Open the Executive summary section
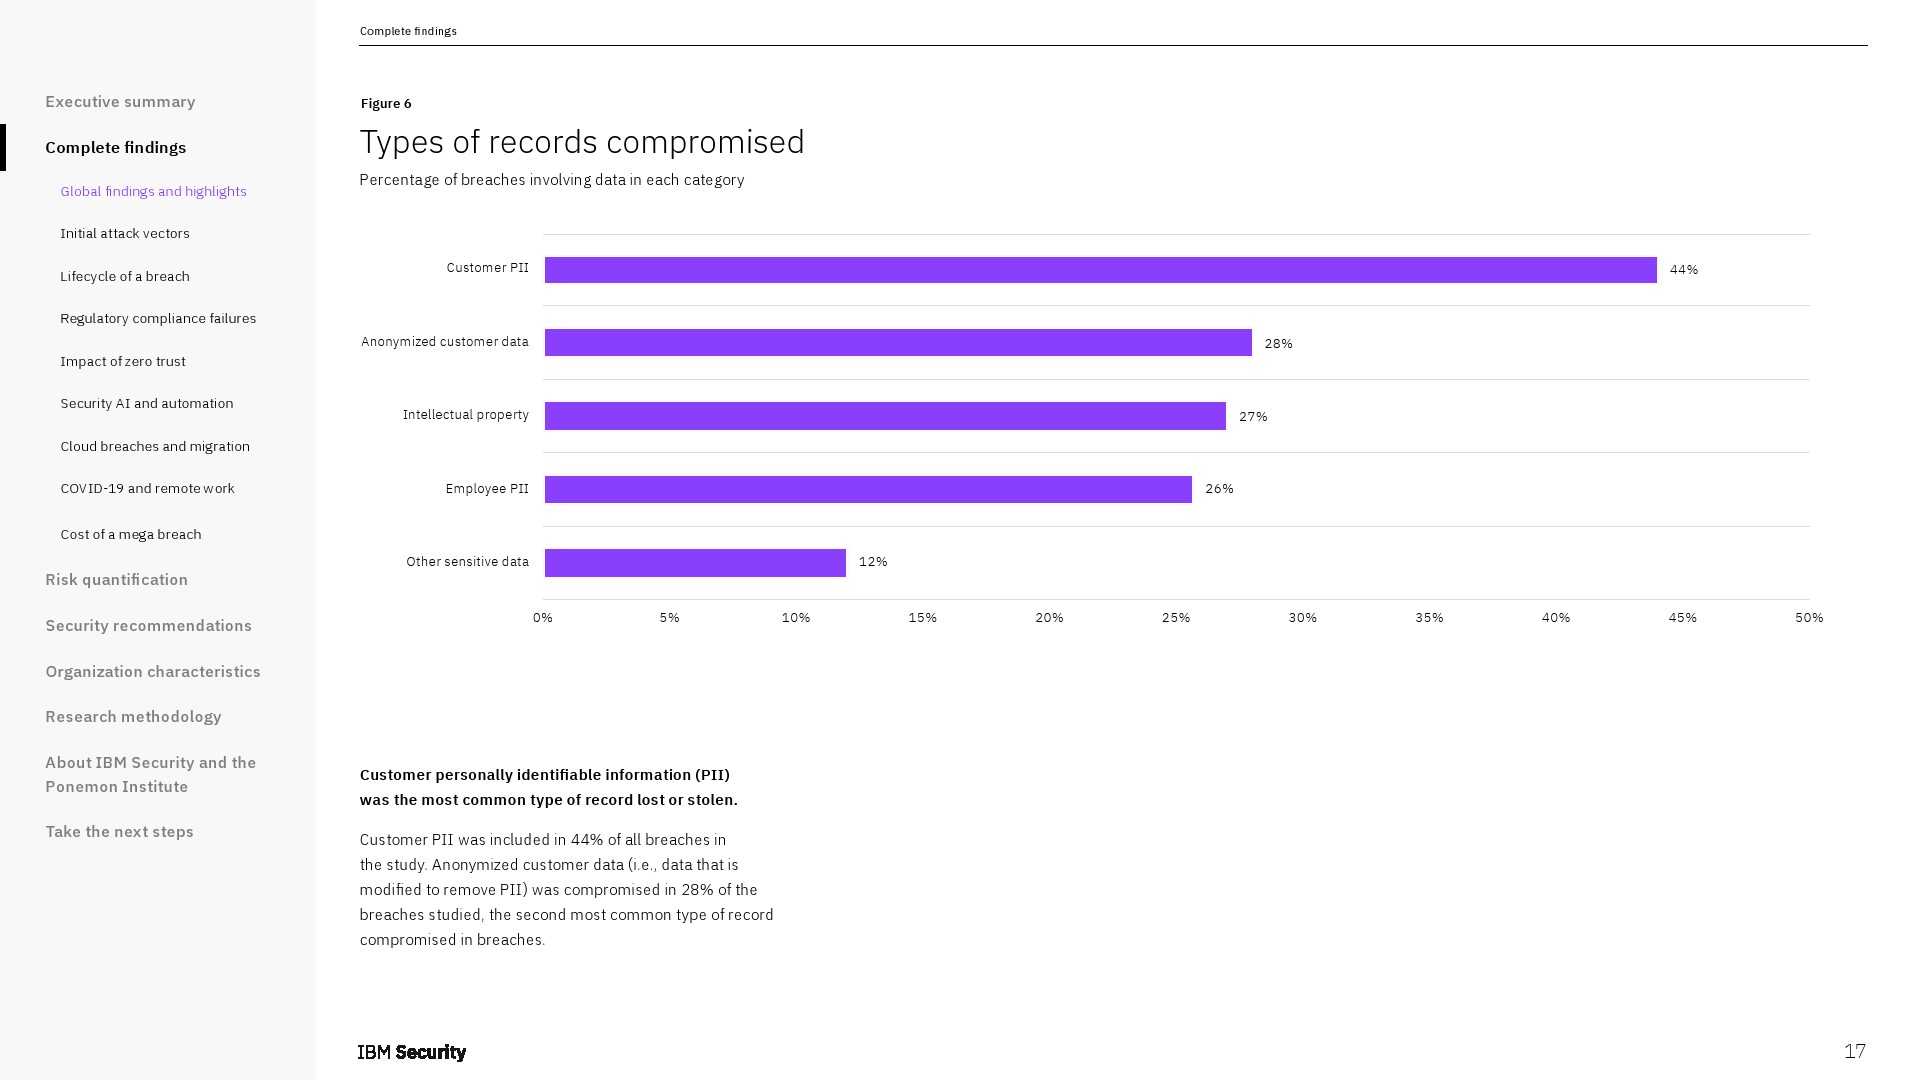 [x=120, y=102]
